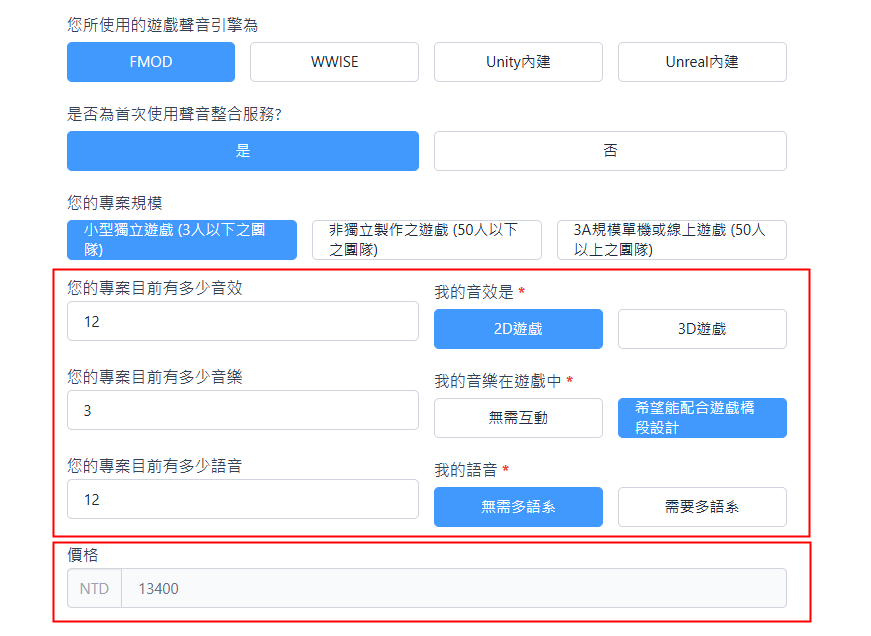Select 否 for first-time service use
Image resolution: width=871 pixels, height=636 pixels.
[610, 151]
